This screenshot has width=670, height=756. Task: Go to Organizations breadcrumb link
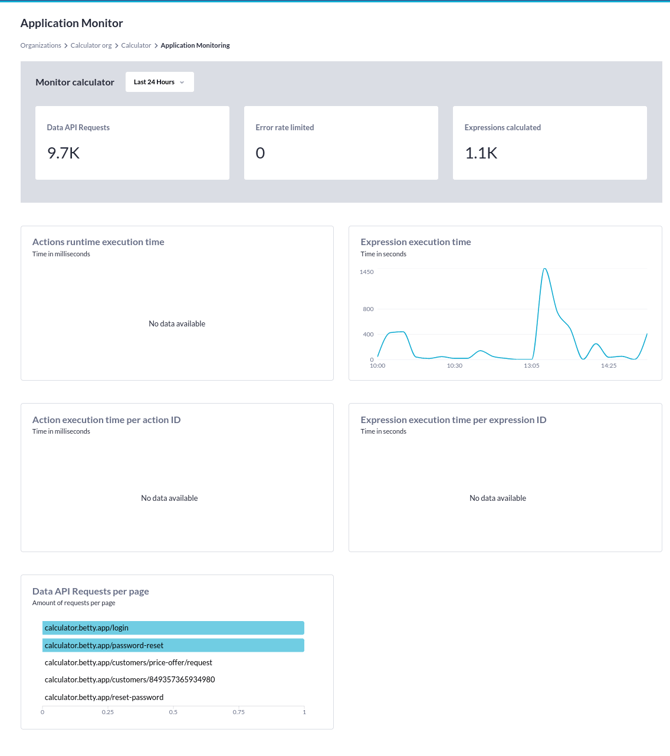click(41, 45)
